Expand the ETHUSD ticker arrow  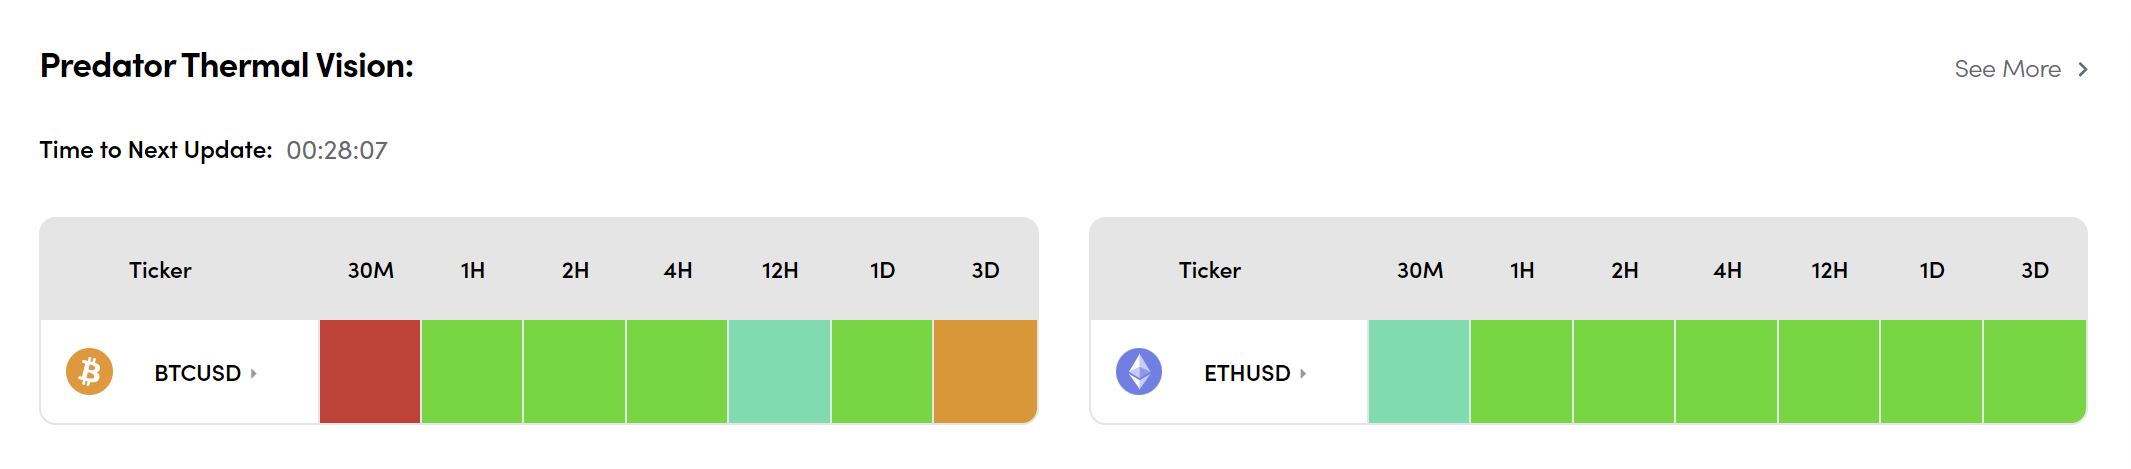click(x=1303, y=373)
